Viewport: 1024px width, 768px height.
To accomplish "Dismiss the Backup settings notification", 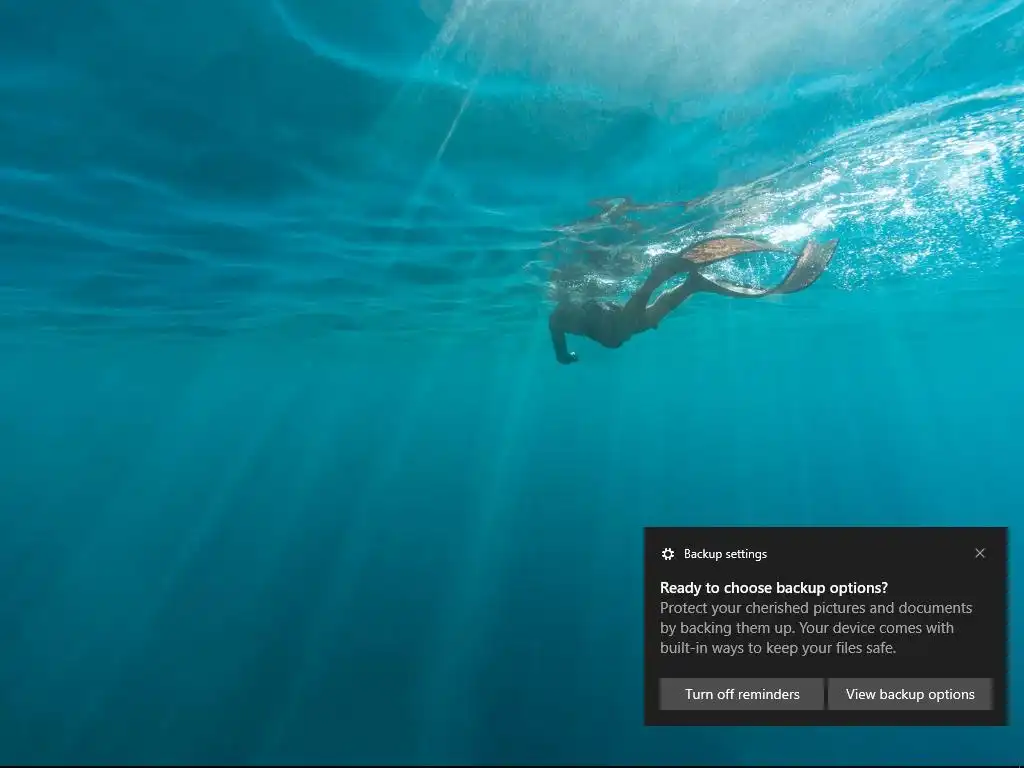I will pyautogui.click(x=980, y=553).
